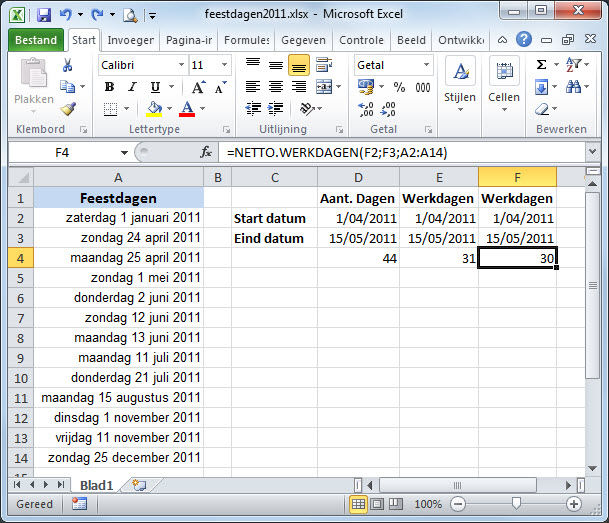The height and width of the screenshot is (523, 609).
Task: Undo the last action
Action: (x=65, y=15)
